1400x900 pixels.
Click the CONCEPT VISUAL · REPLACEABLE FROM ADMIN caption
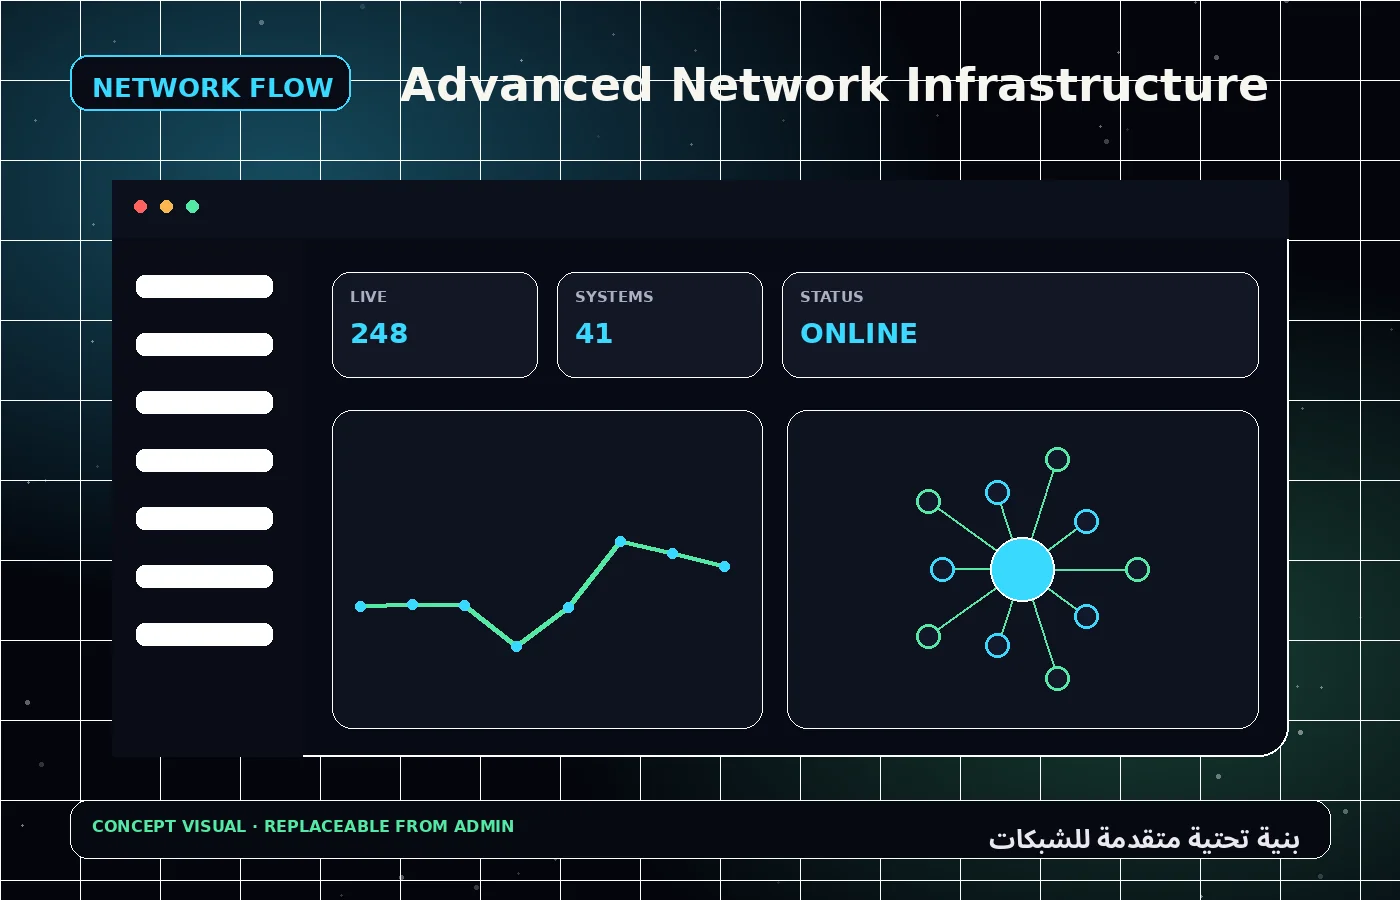pyautogui.click(x=303, y=827)
